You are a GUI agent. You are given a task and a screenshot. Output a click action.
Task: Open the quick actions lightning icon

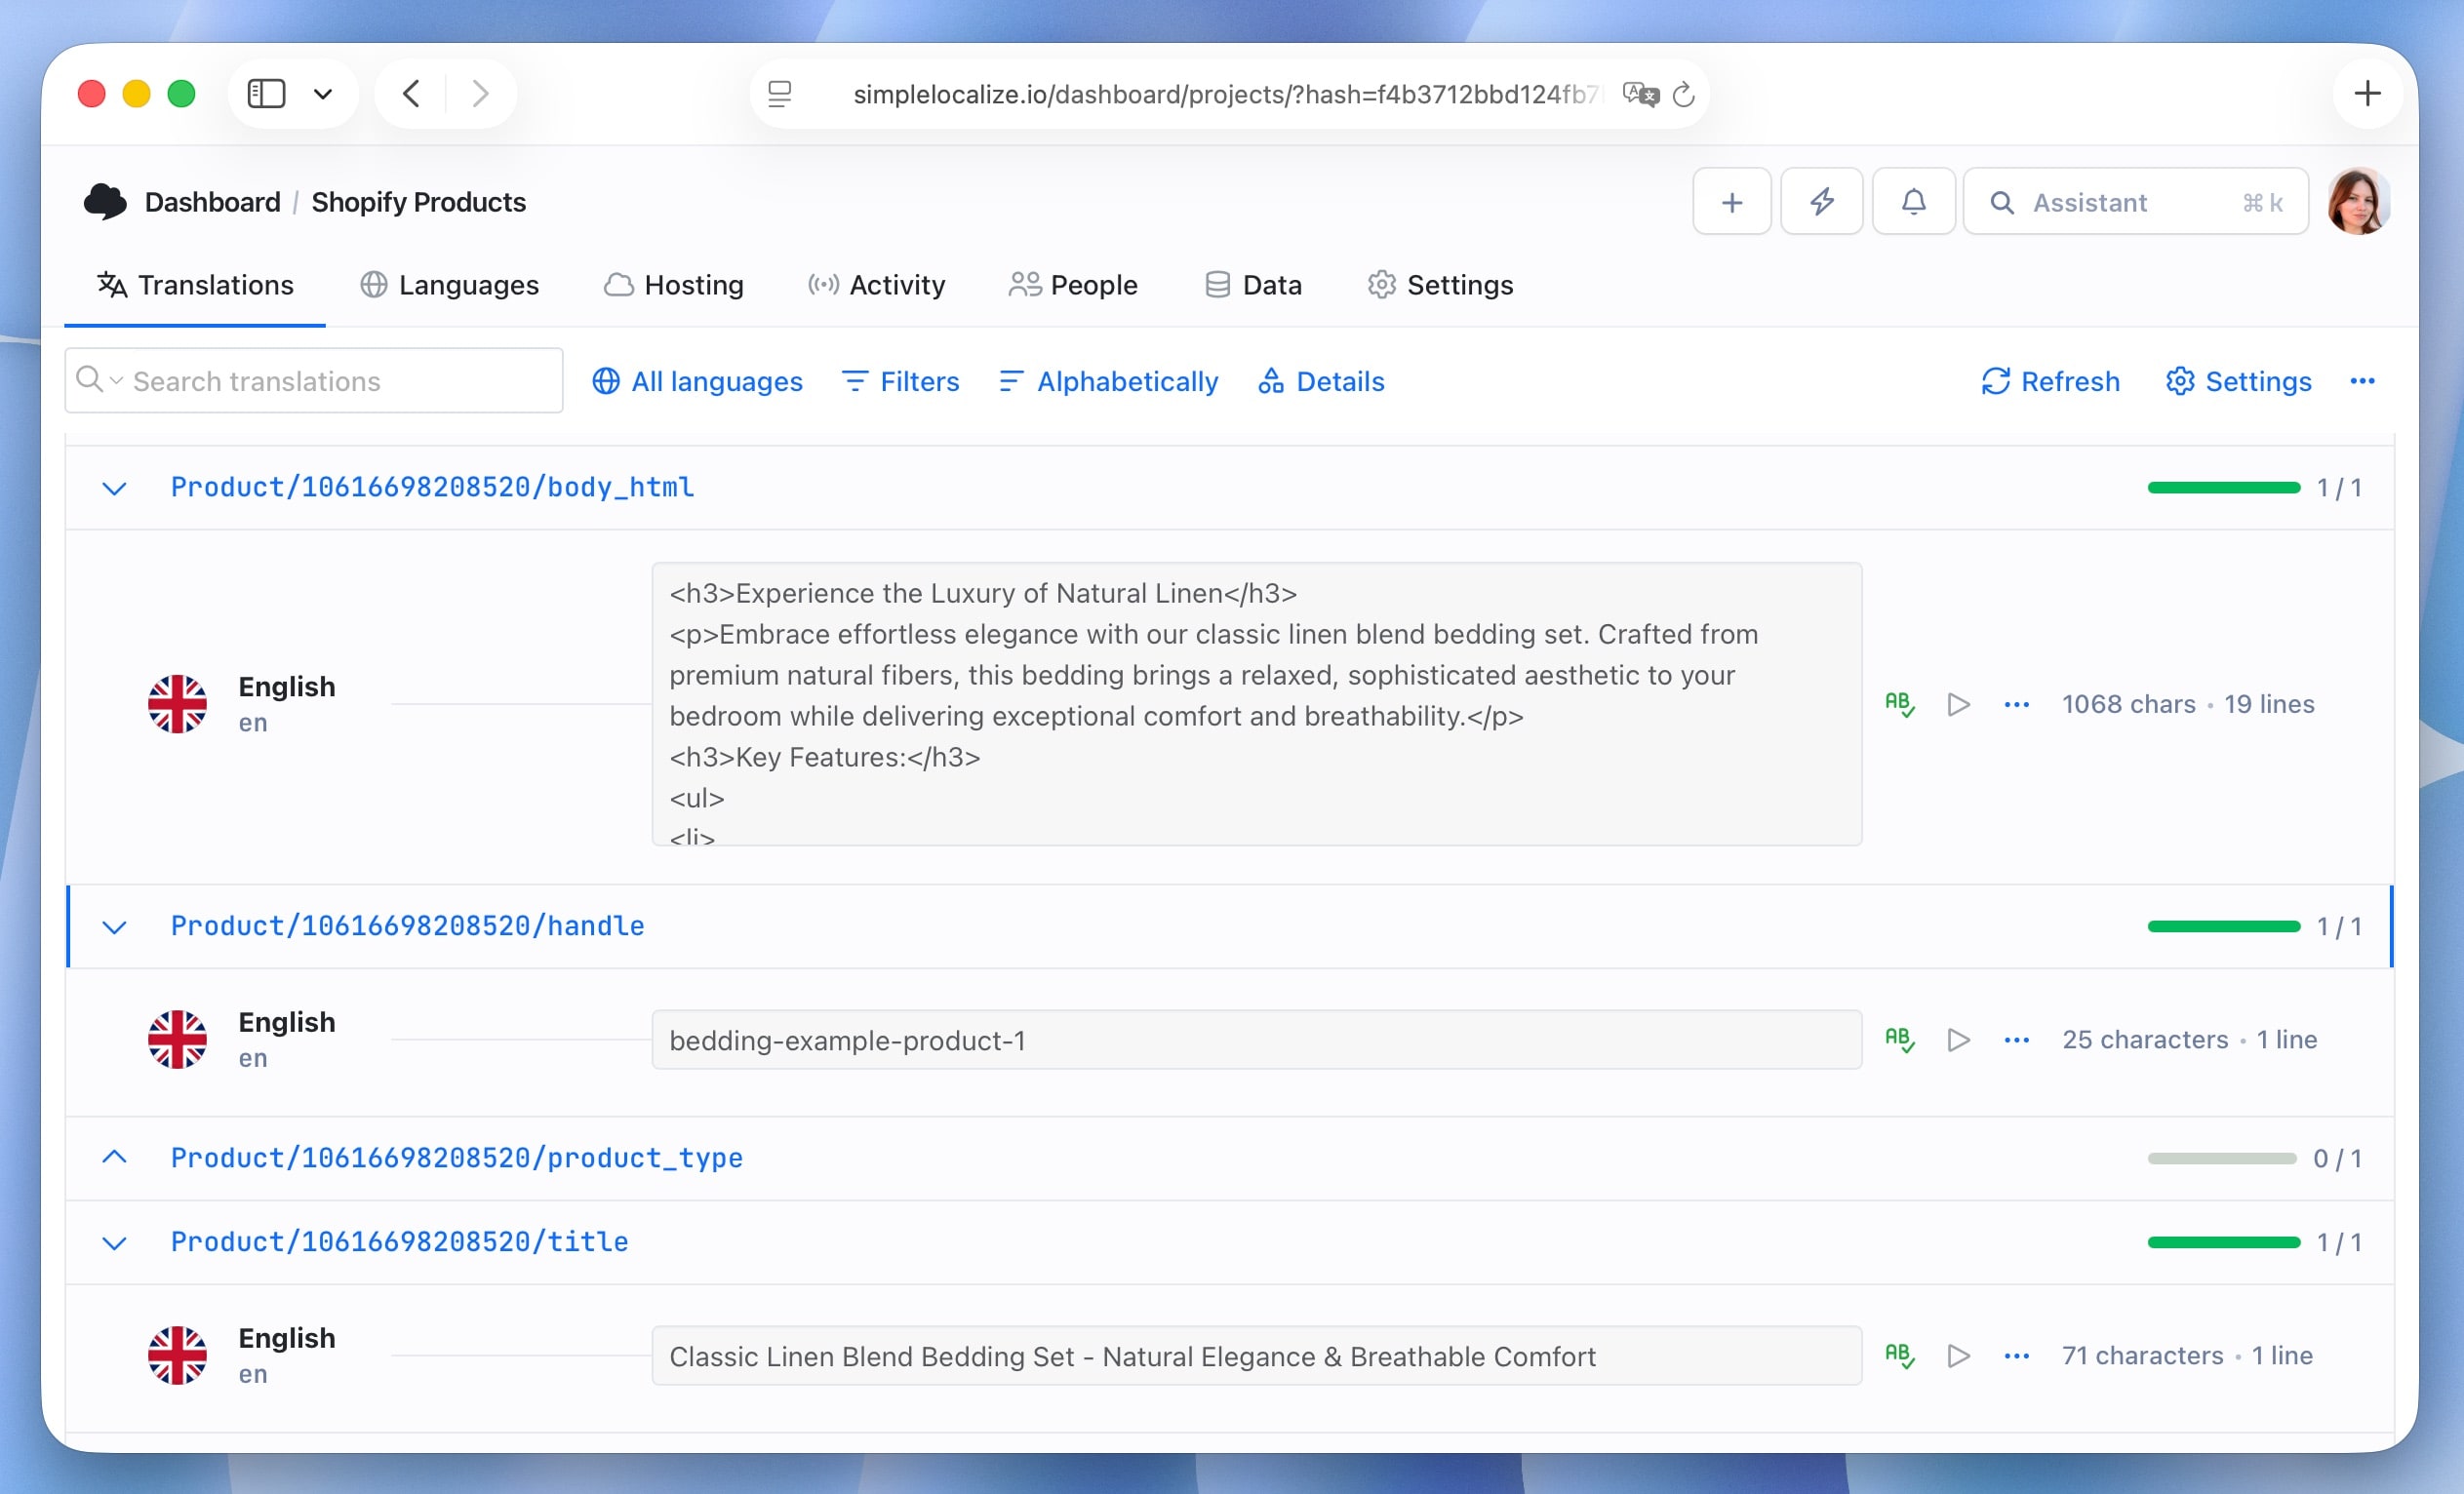pos(1821,201)
